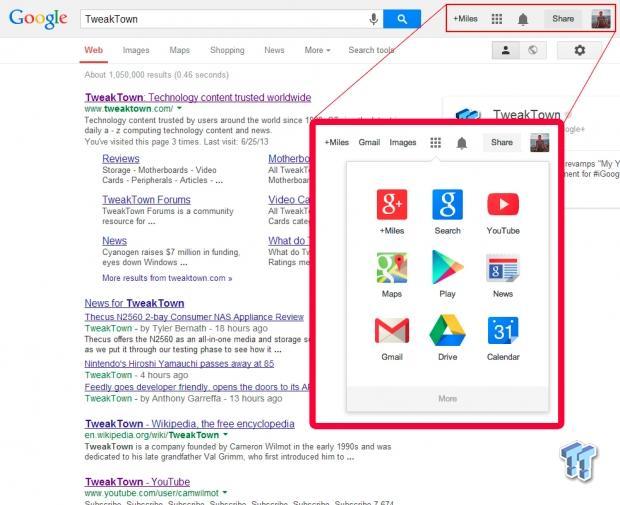Open Google Play from the apps grid
This screenshot has height=505, width=620.
447,267
